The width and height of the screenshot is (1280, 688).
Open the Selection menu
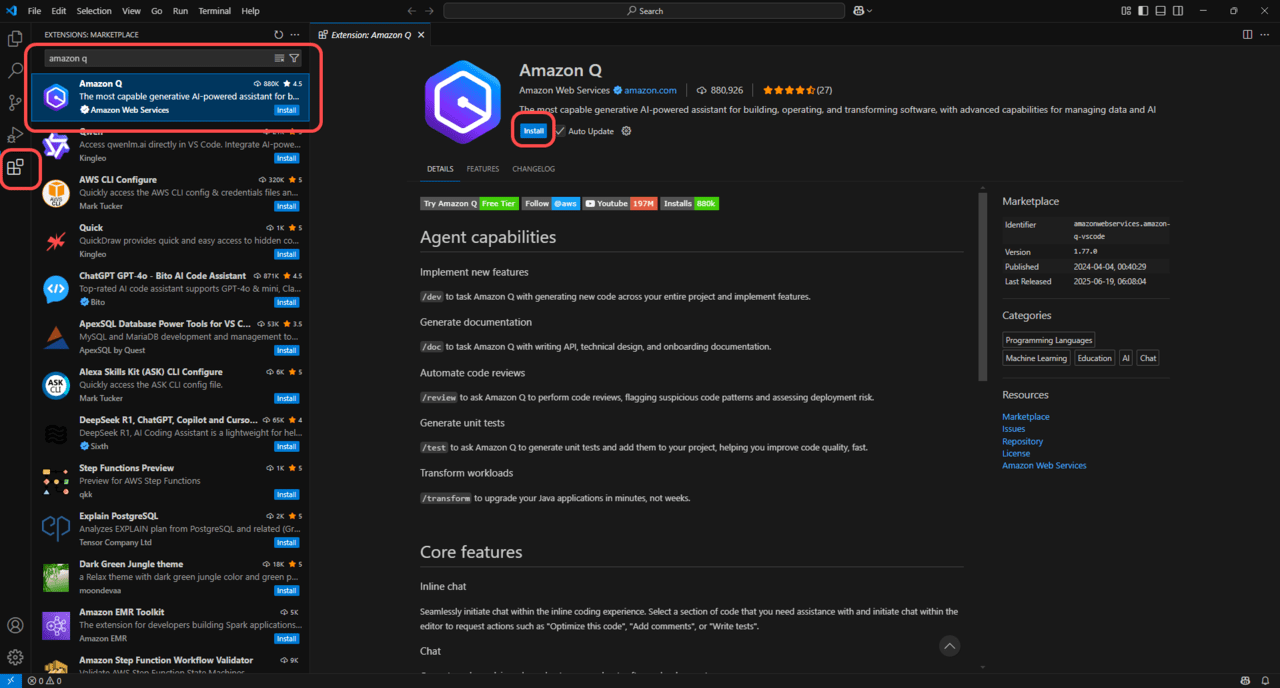(94, 11)
